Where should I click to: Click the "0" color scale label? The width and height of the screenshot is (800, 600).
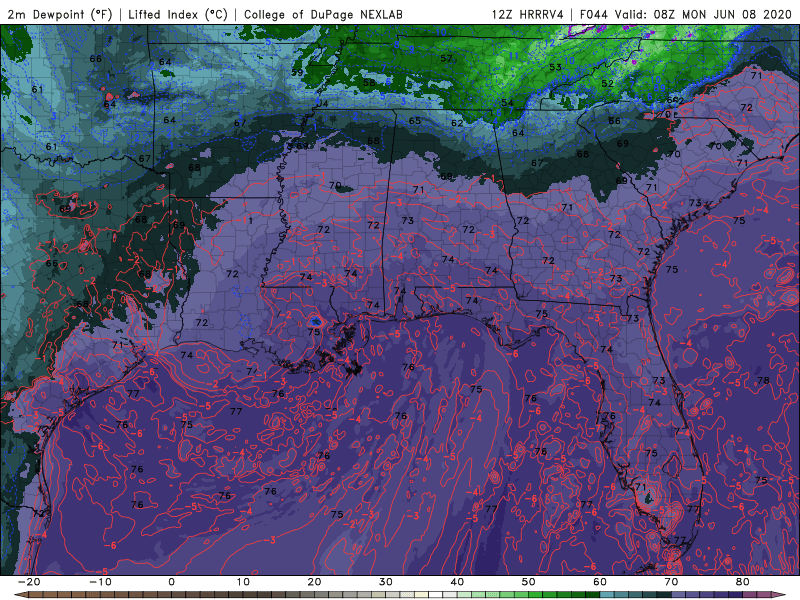coord(171,582)
